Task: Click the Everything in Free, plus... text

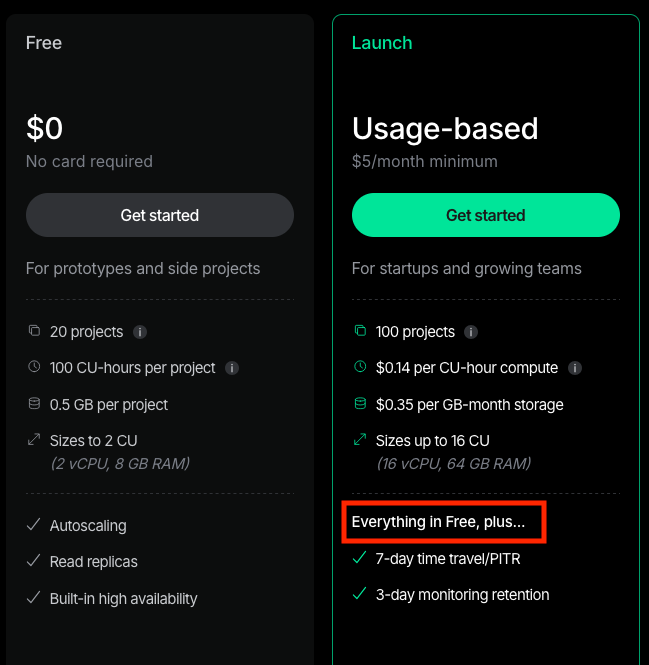Action: (438, 522)
